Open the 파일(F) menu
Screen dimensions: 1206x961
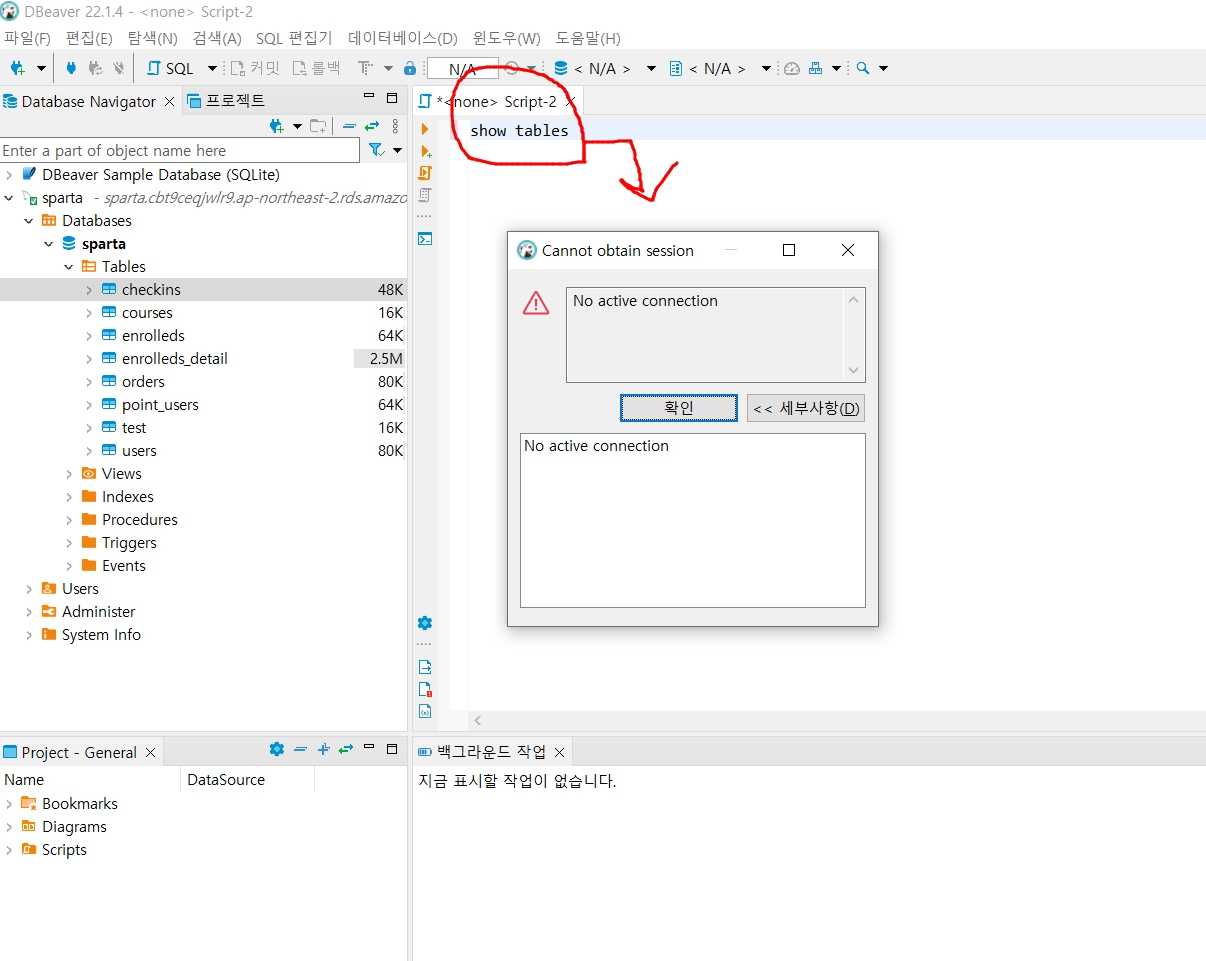coord(27,38)
